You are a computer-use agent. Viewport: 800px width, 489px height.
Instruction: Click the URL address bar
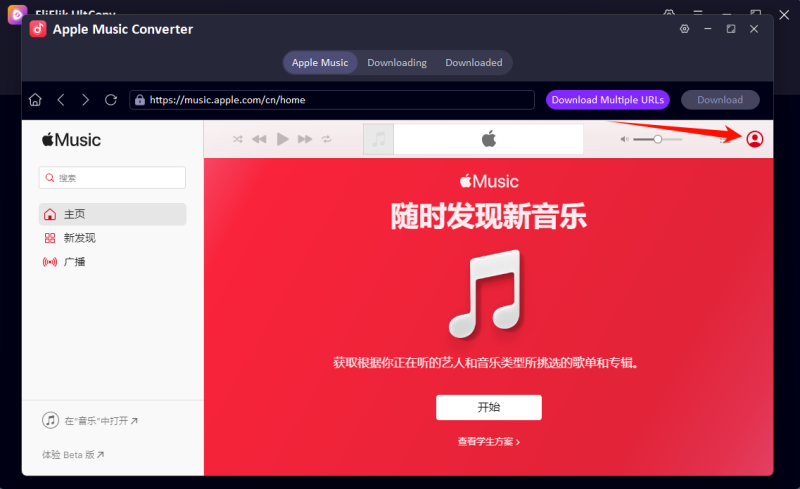(x=332, y=100)
